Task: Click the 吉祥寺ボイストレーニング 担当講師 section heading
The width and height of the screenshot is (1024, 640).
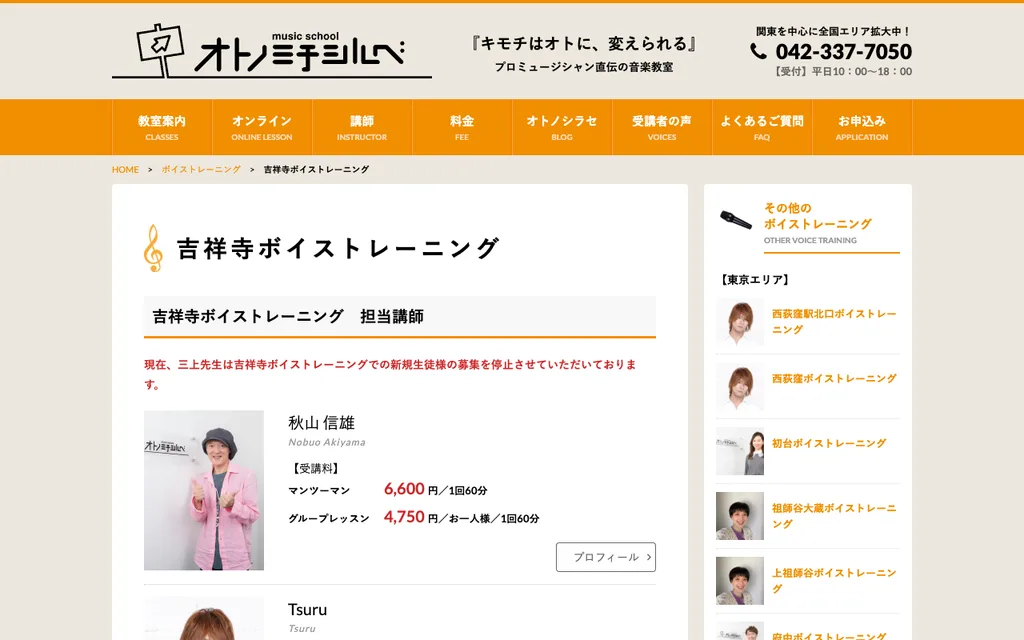Action: point(400,316)
